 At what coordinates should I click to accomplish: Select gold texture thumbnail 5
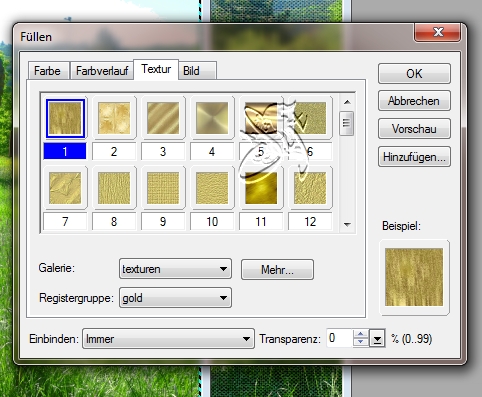[x=261, y=118]
